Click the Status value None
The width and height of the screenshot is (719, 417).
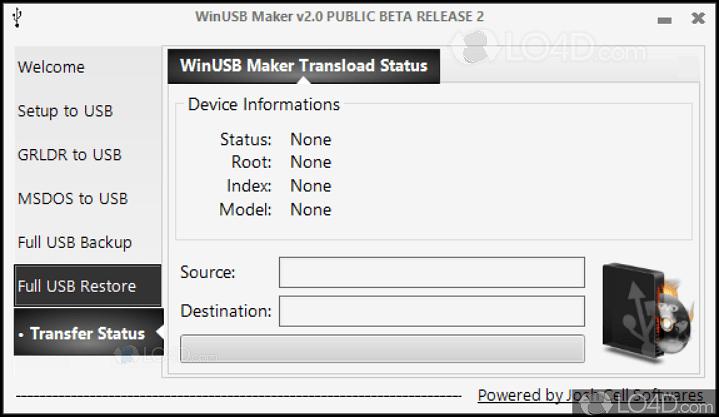[x=311, y=139]
